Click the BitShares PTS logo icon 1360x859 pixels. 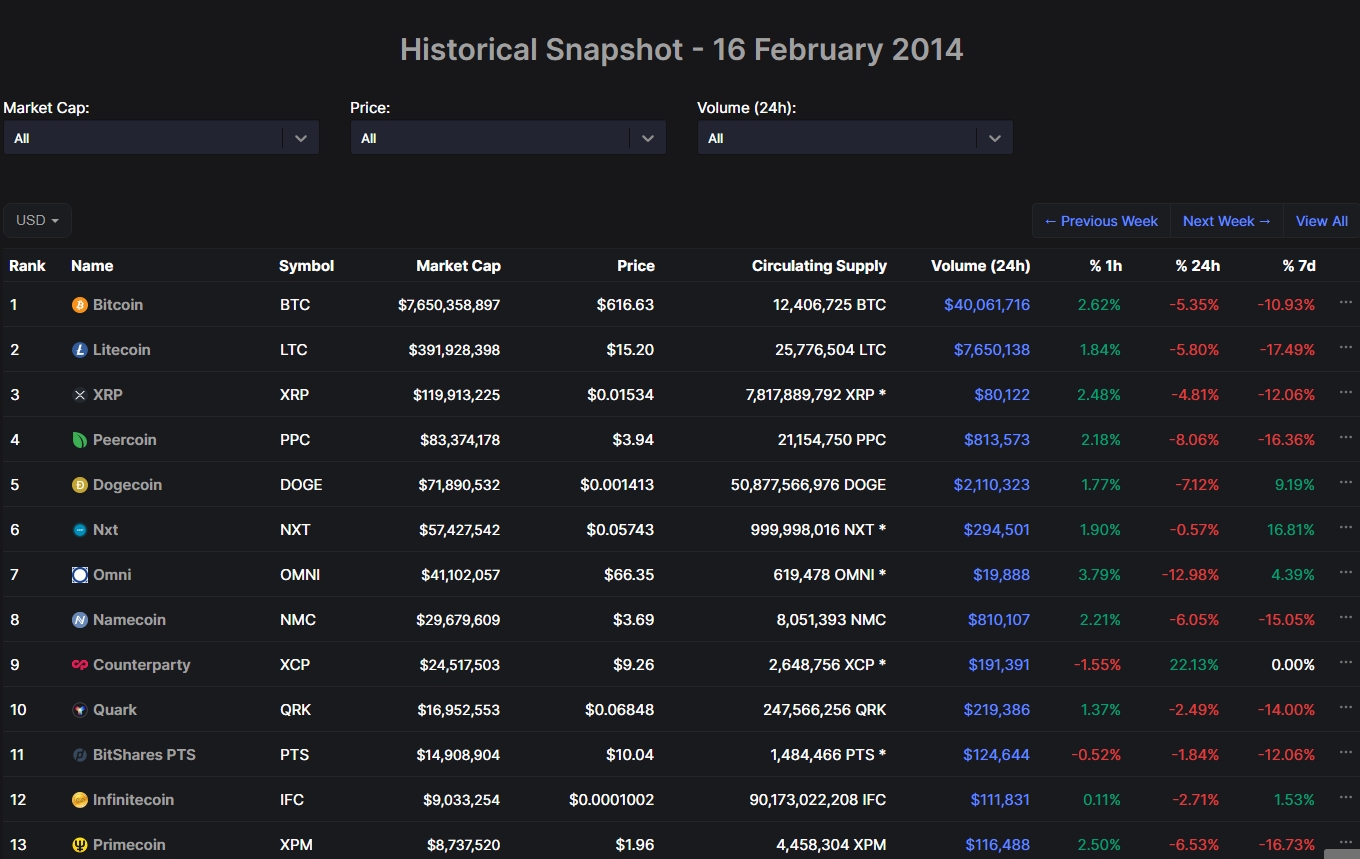[80, 755]
